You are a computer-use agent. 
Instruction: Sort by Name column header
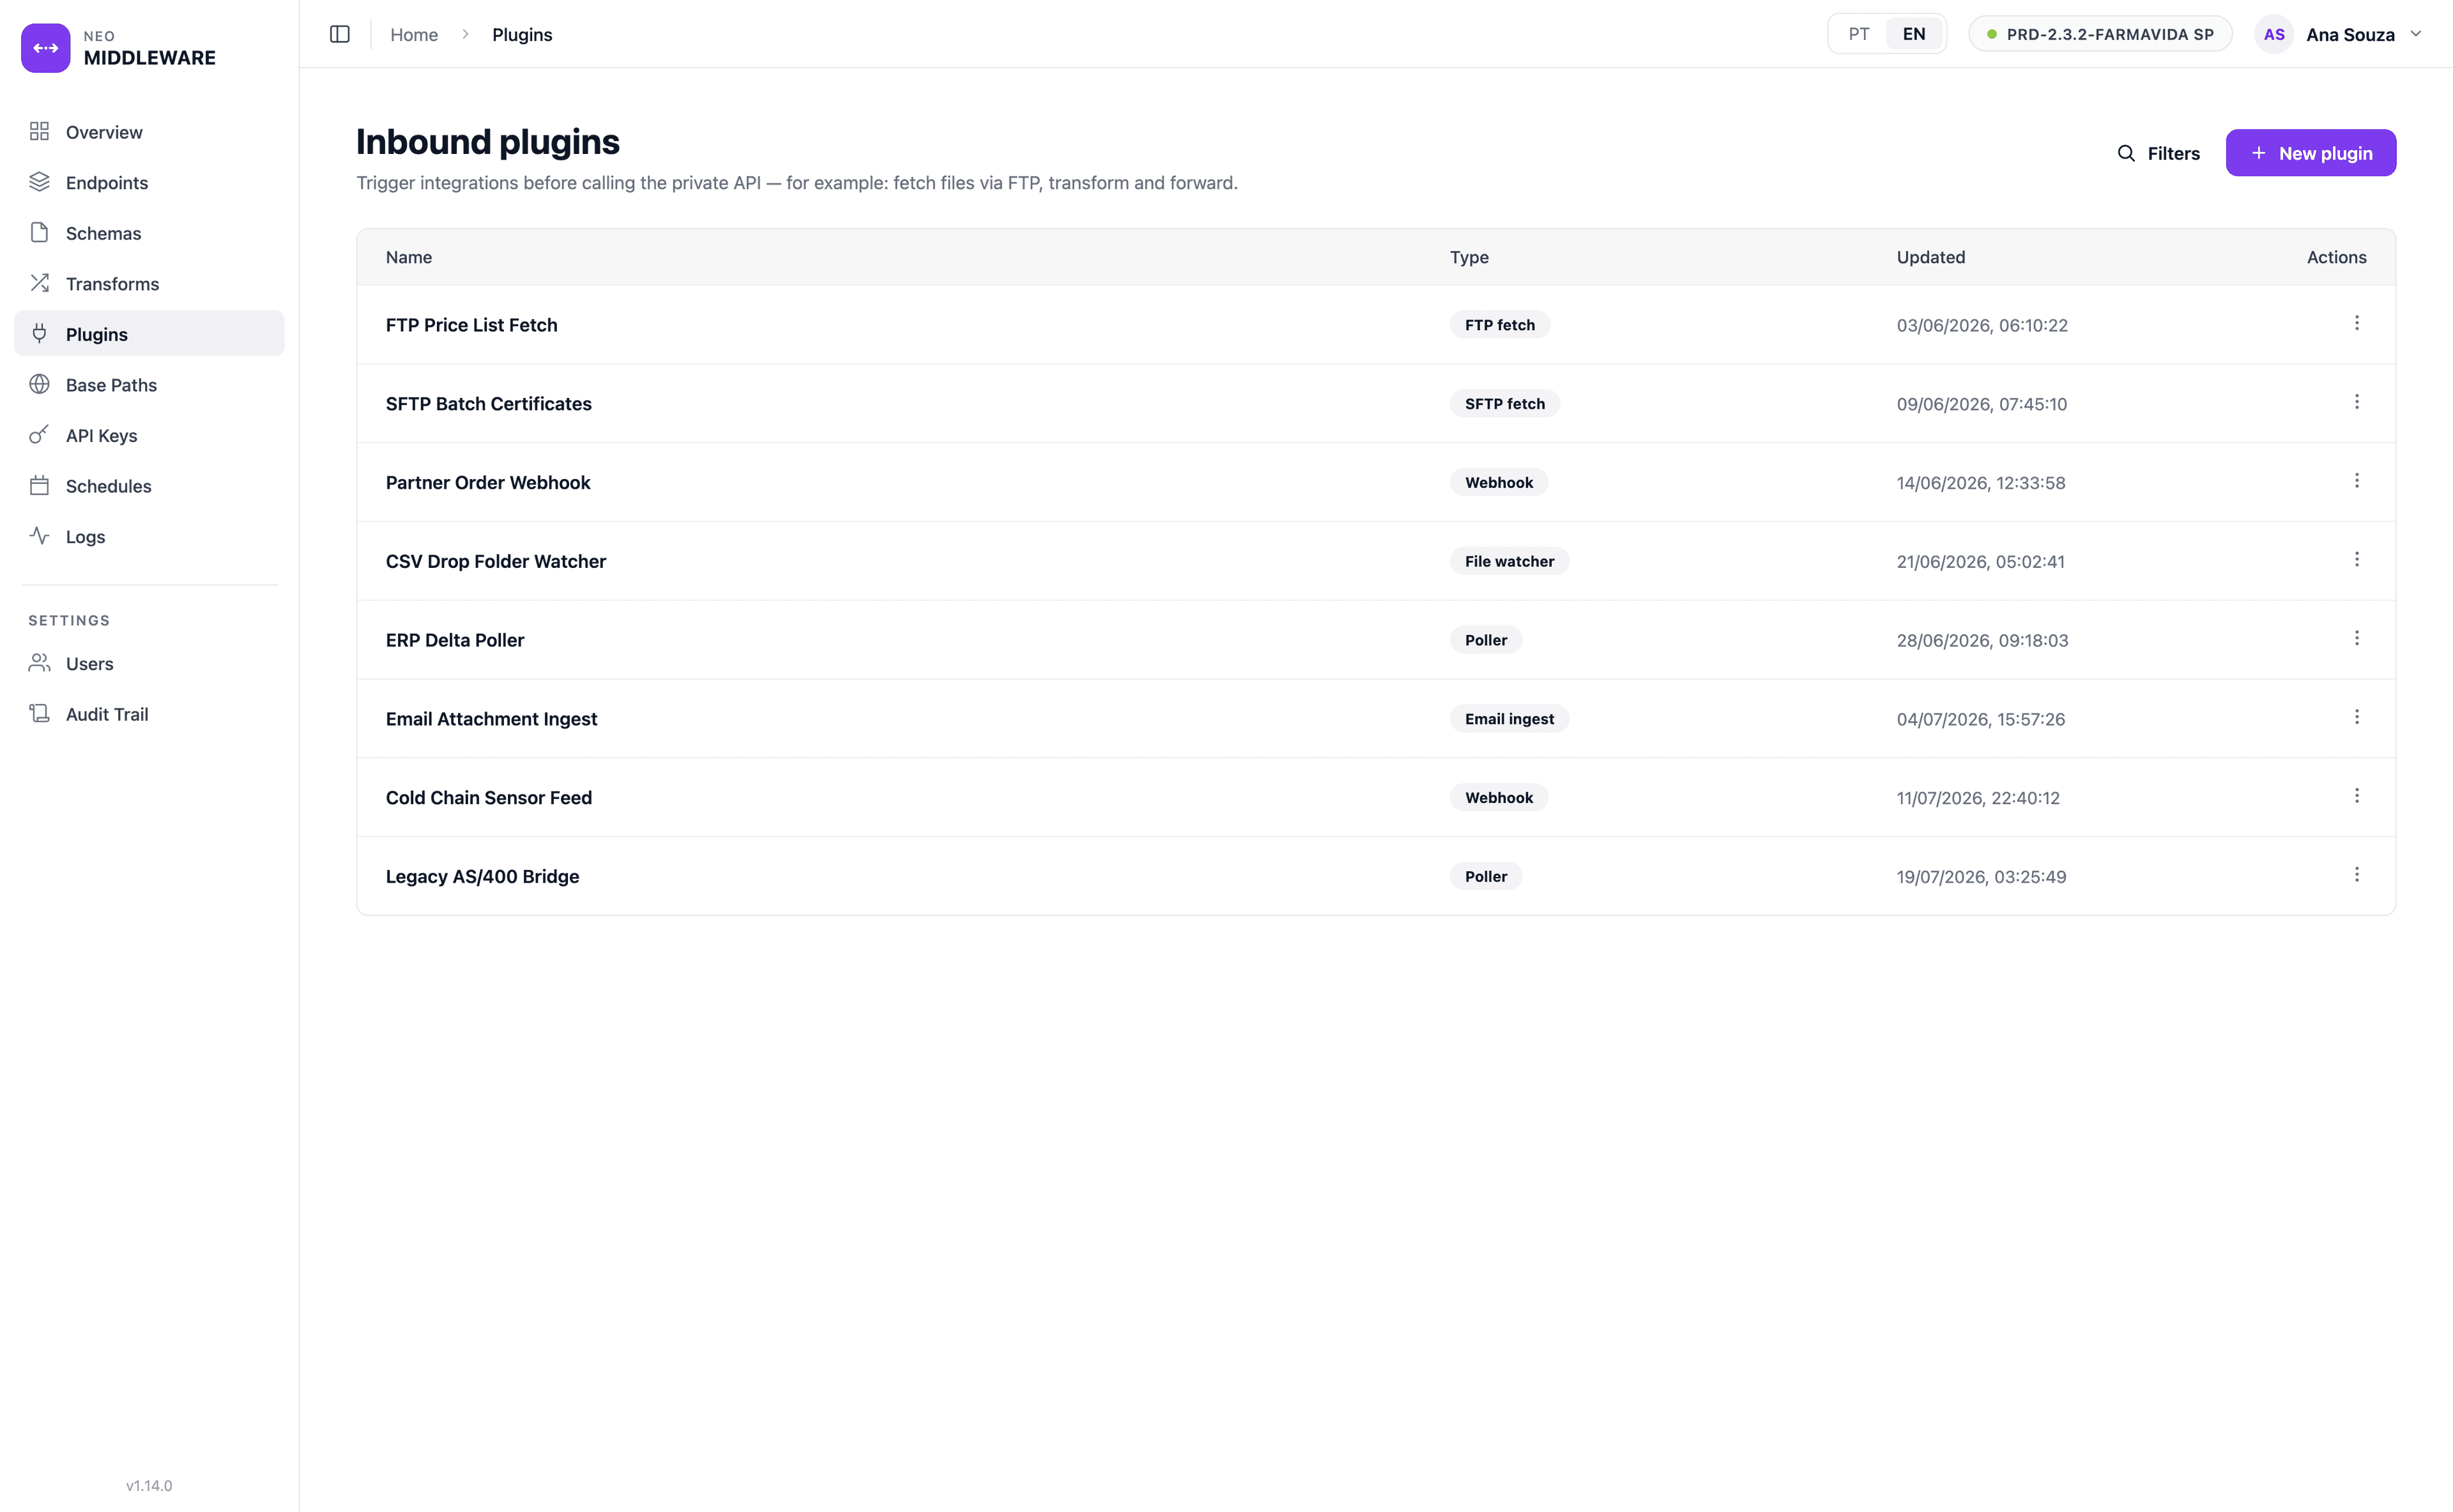tap(409, 257)
